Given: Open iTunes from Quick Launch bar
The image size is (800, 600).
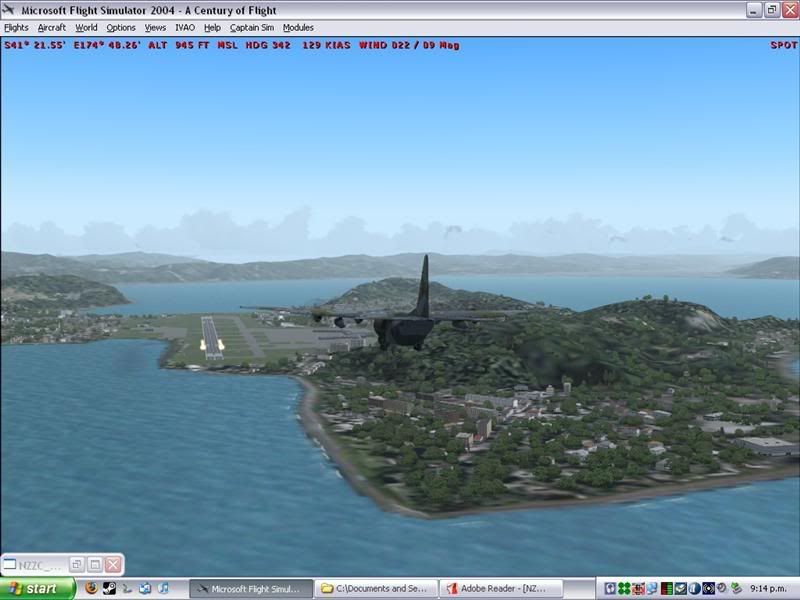Looking at the screenshot, I should pos(163,589).
